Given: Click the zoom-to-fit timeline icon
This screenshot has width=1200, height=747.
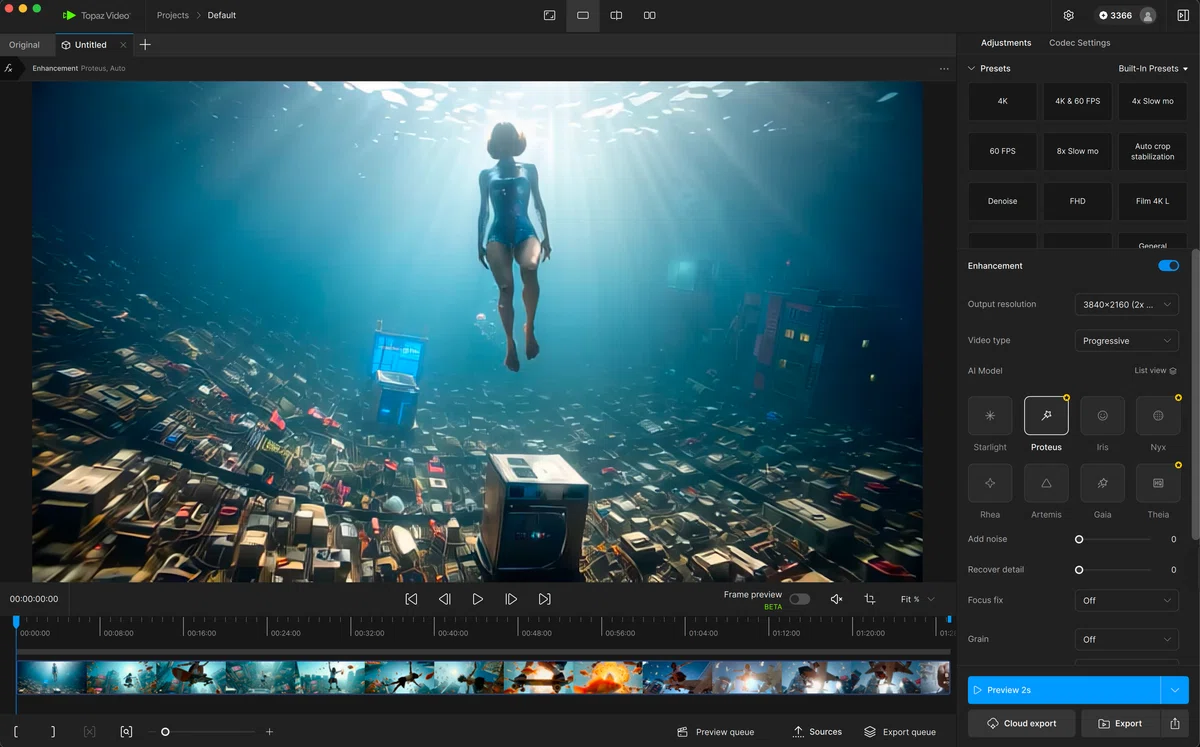Looking at the screenshot, I should [x=126, y=732].
